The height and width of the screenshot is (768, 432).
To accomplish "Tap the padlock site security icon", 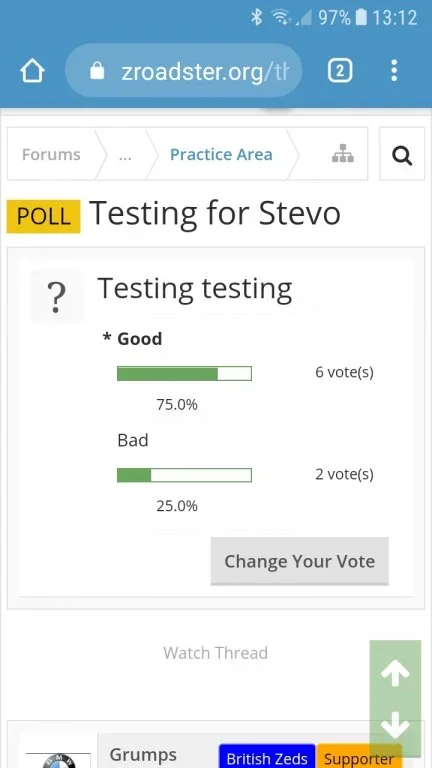I will [97, 71].
